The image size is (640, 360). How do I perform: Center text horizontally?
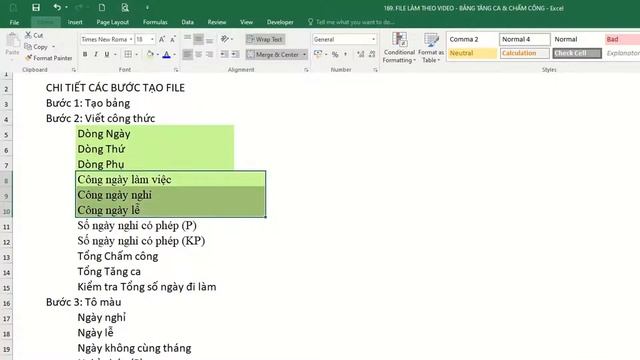point(198,54)
